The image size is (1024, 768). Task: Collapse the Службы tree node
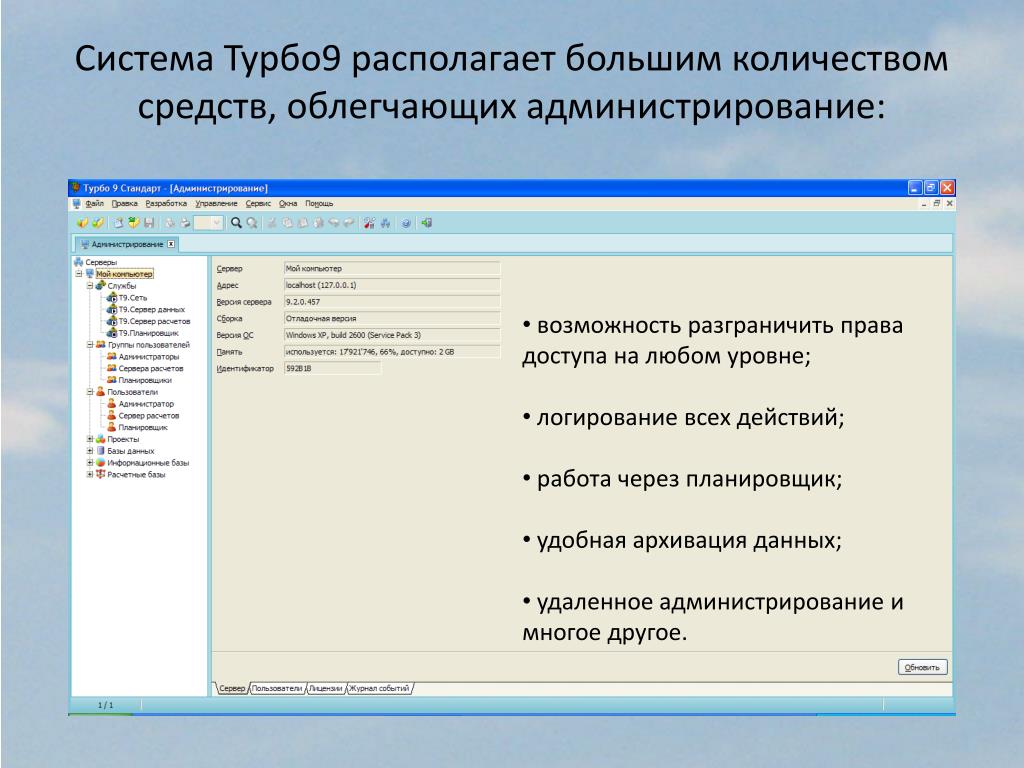[90, 285]
